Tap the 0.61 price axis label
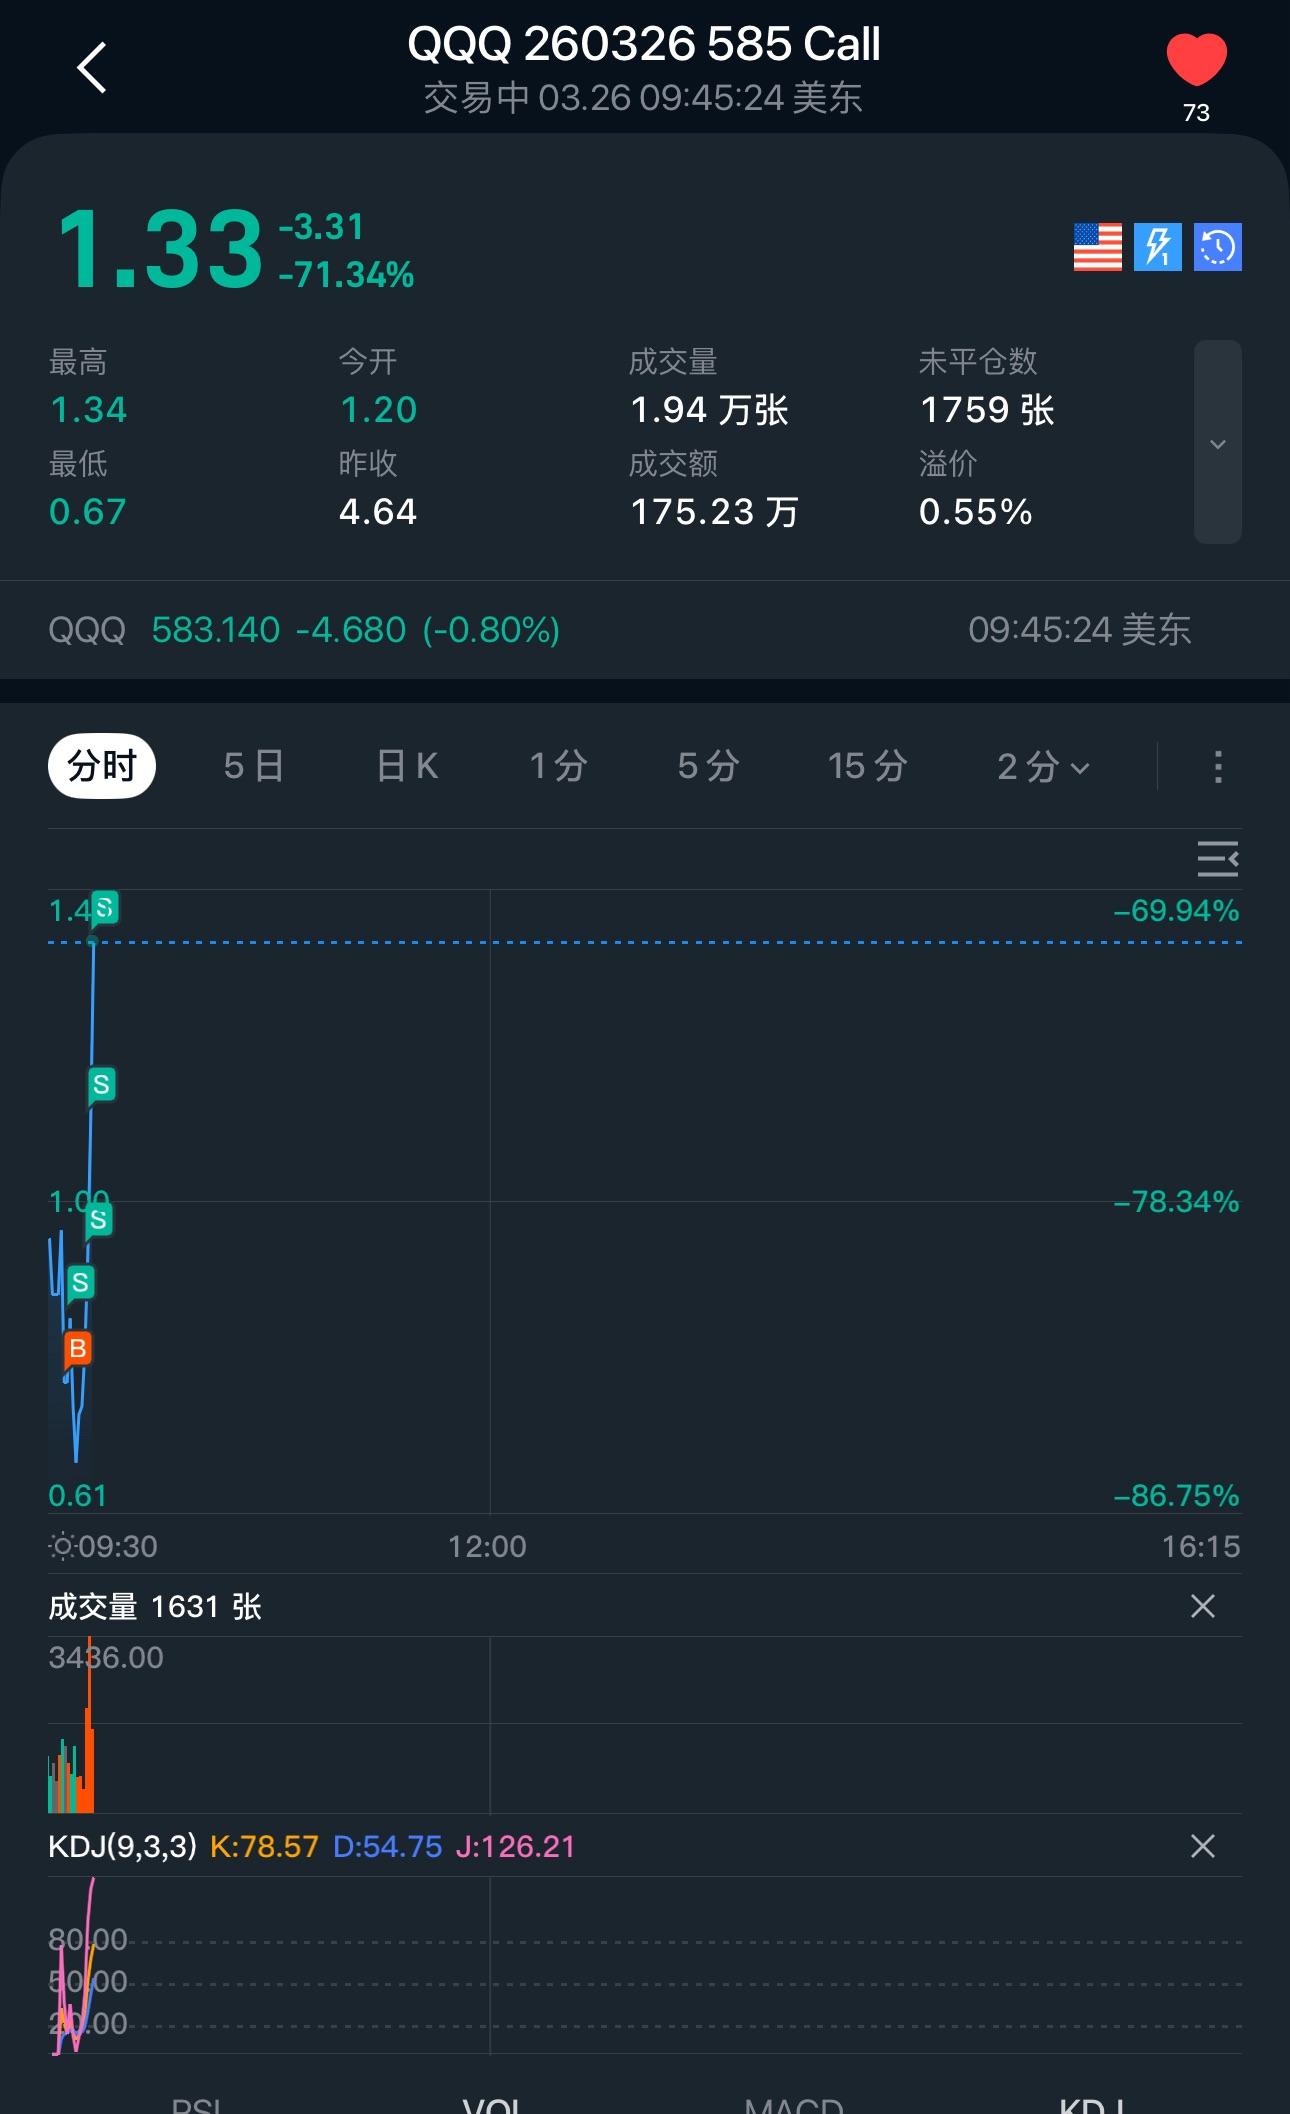The height and width of the screenshot is (2114, 1290). click(x=78, y=1496)
